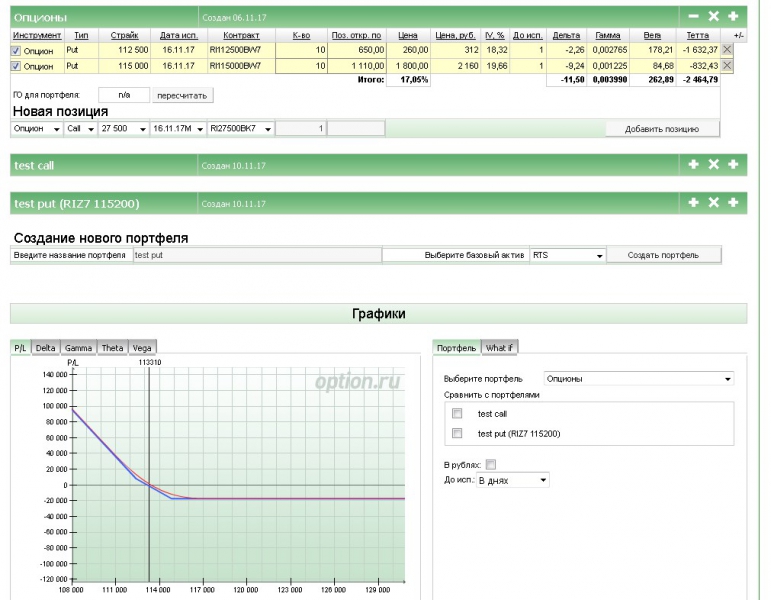This screenshot has height=600, width=771.
Task: Click the Добавить позицию button
Action: pos(661,129)
